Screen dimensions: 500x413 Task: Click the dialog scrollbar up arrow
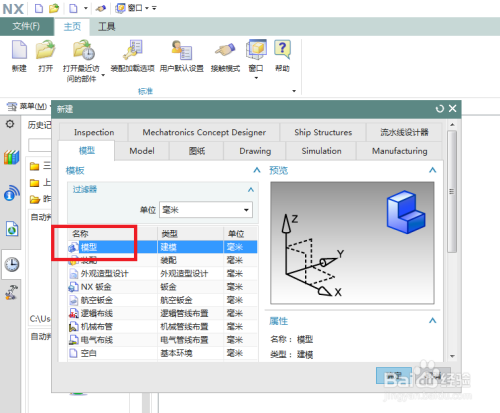coord(452,125)
